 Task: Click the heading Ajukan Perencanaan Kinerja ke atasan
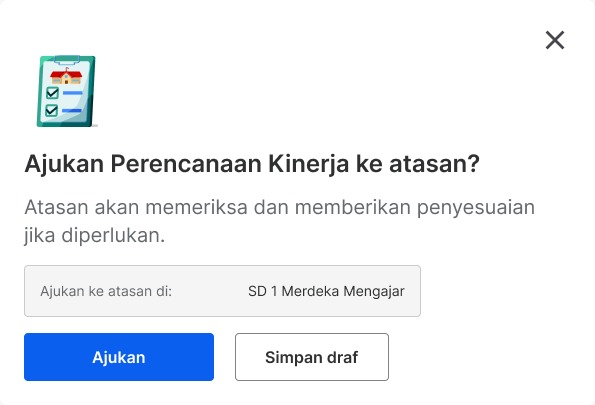[252, 164]
